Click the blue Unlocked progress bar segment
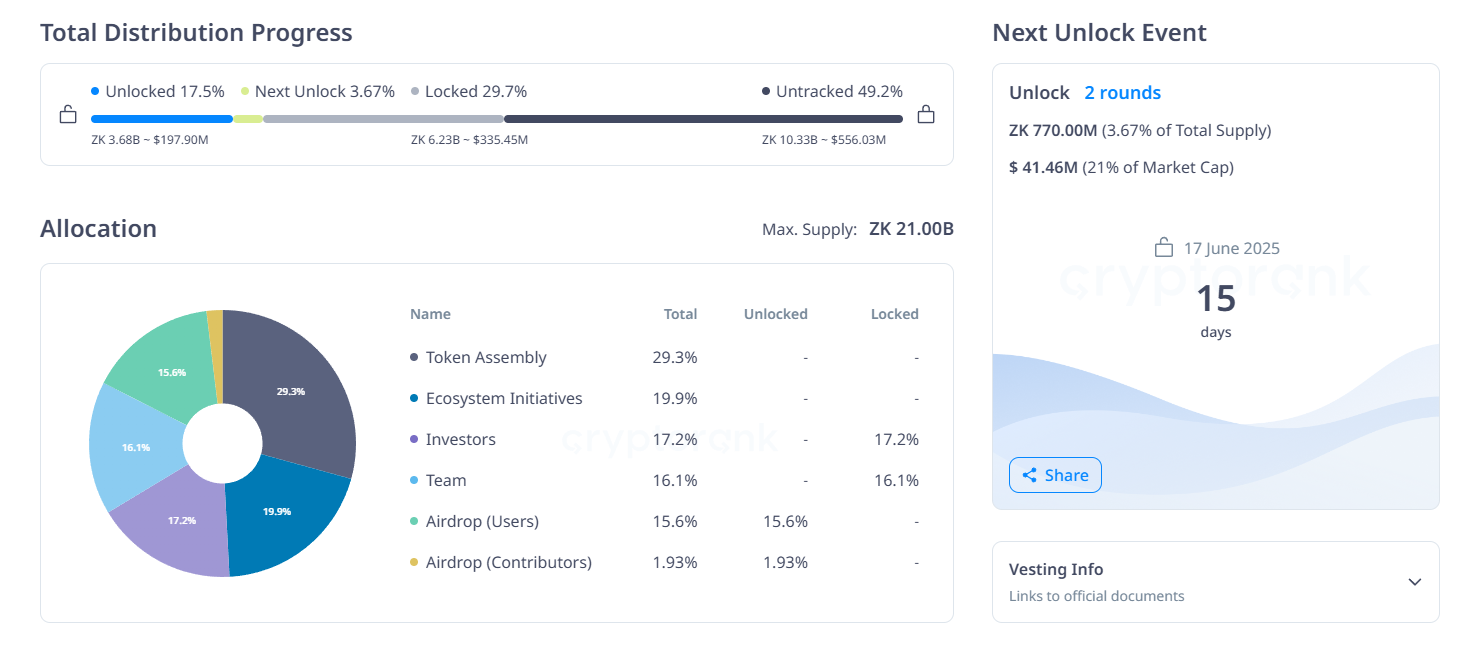The width and height of the screenshot is (1476, 646). [161, 119]
